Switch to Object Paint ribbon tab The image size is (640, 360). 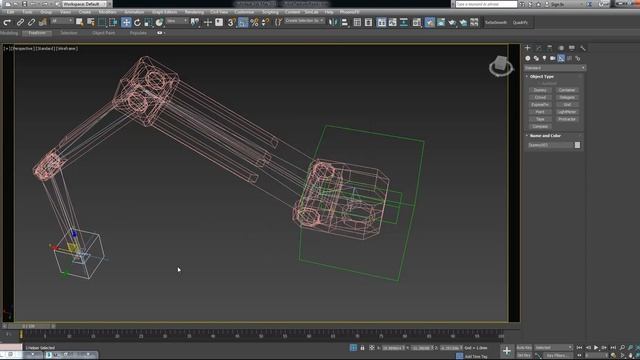104,33
